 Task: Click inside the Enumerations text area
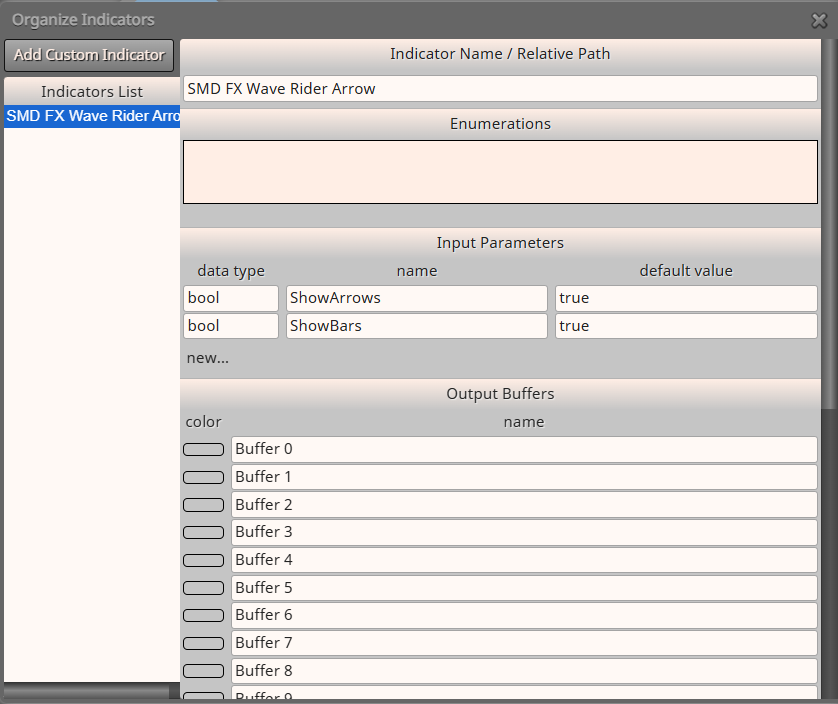(x=500, y=172)
